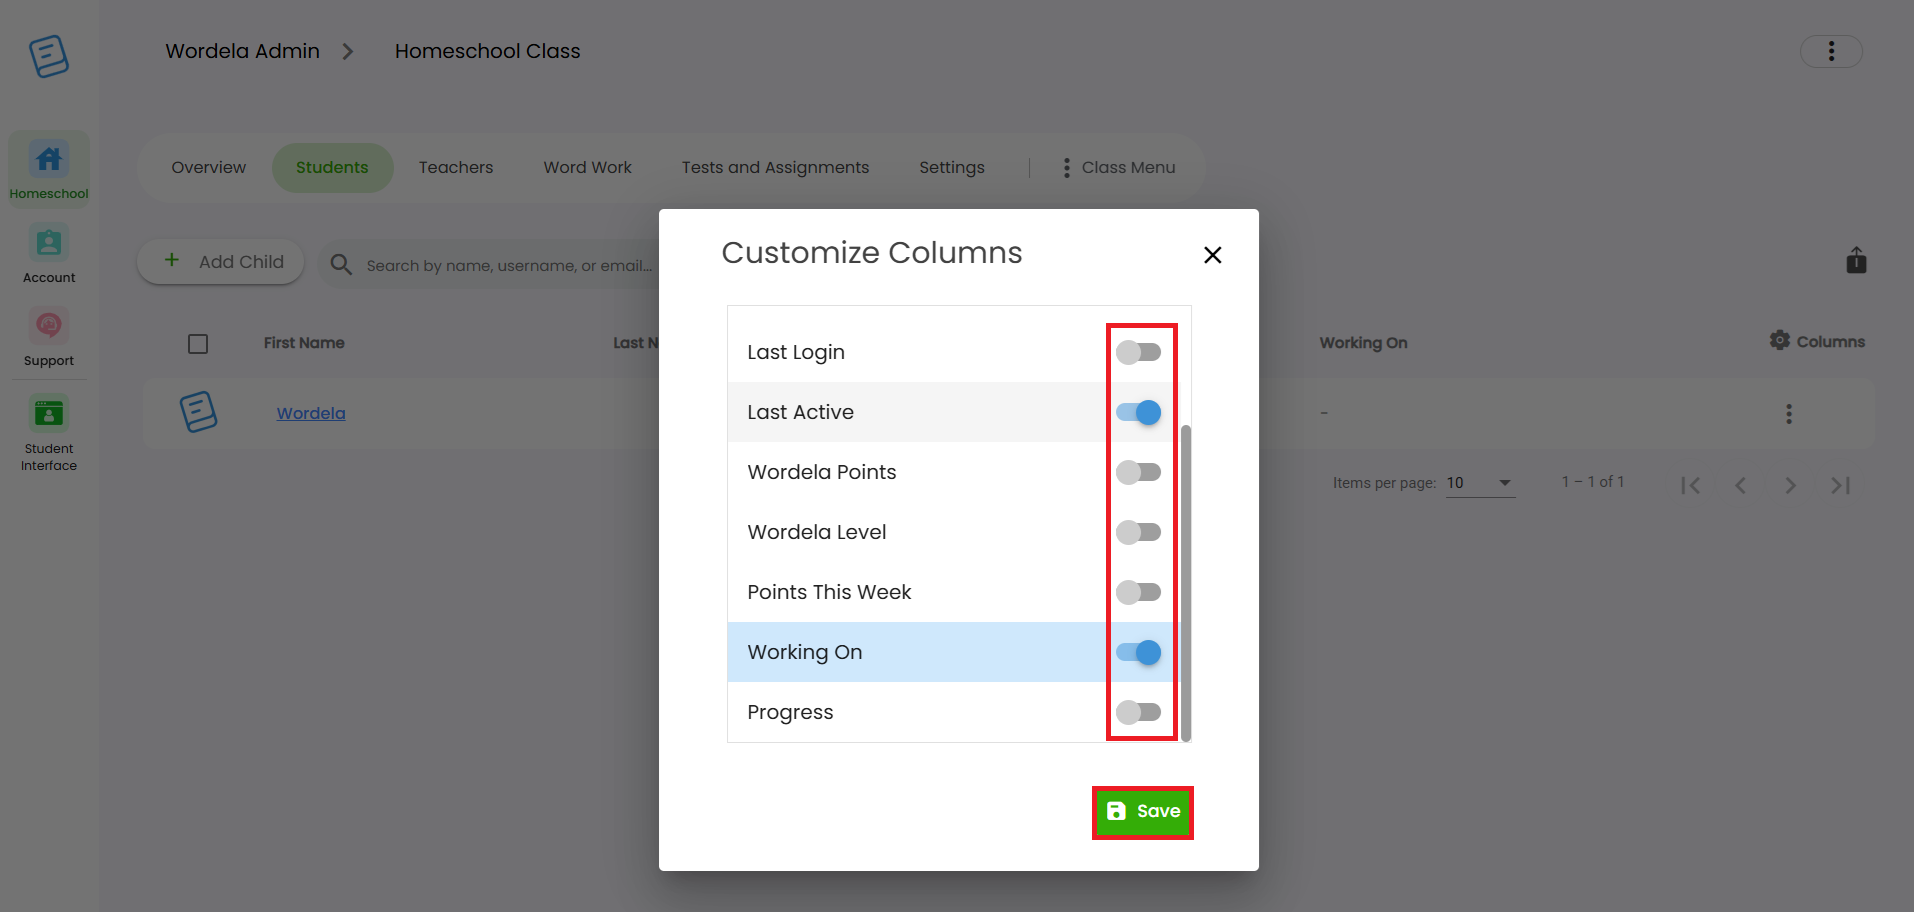Click the breadcrumb chevron after Wordela Admin
The width and height of the screenshot is (1914, 912).
(348, 51)
